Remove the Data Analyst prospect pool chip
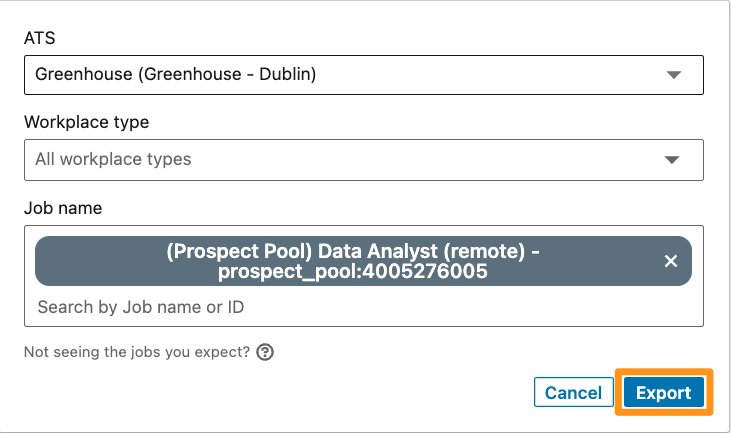731x433 pixels. [x=670, y=261]
